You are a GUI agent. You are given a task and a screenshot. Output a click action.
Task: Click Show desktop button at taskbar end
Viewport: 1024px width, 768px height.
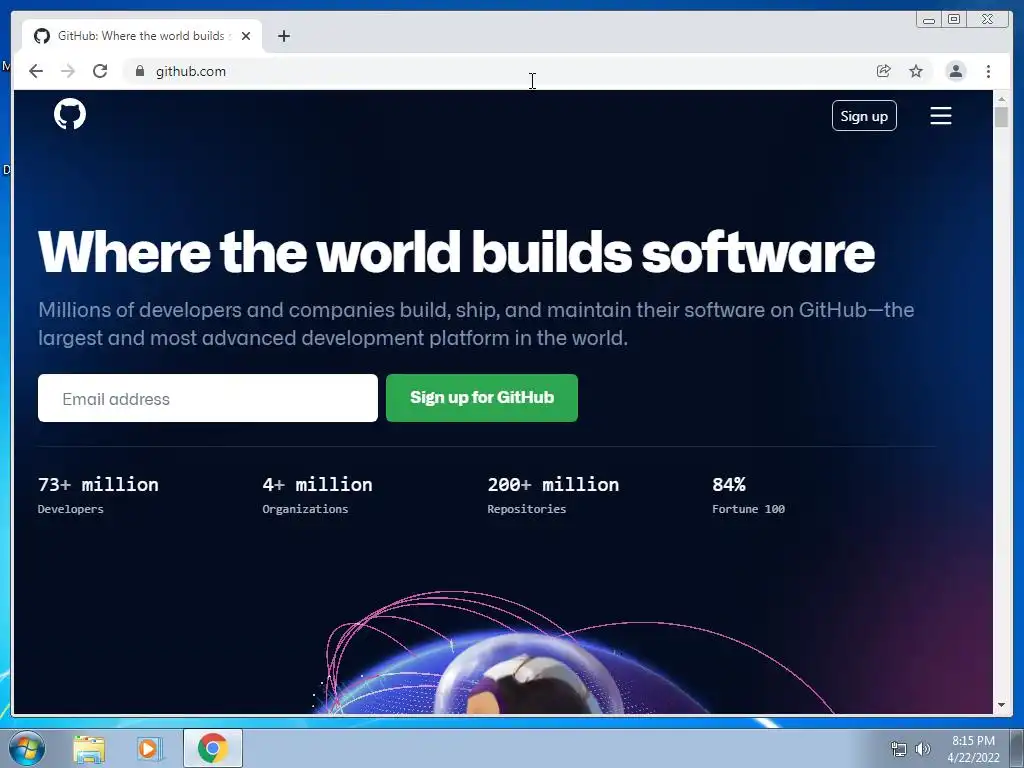1017,748
